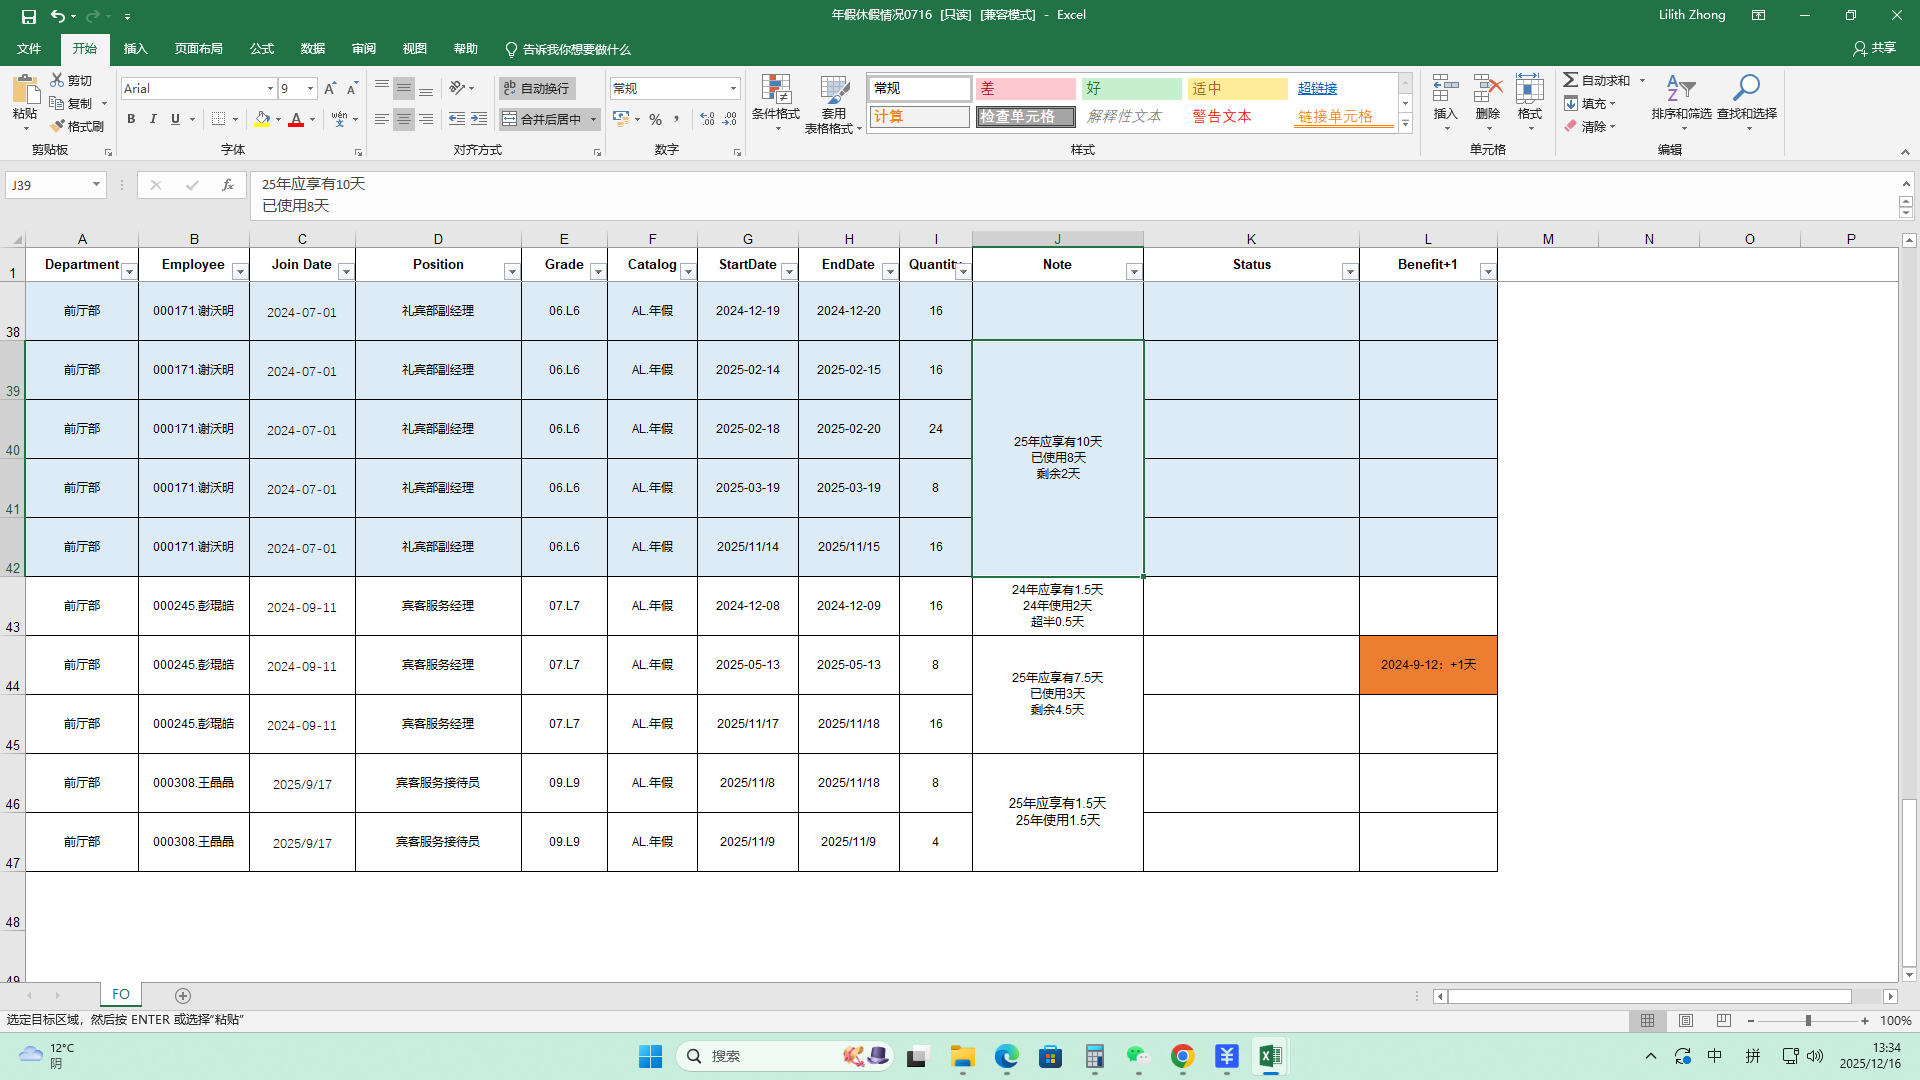The width and height of the screenshot is (1920, 1080).
Task: Click the Save icon in title bar
Action: tap(28, 16)
